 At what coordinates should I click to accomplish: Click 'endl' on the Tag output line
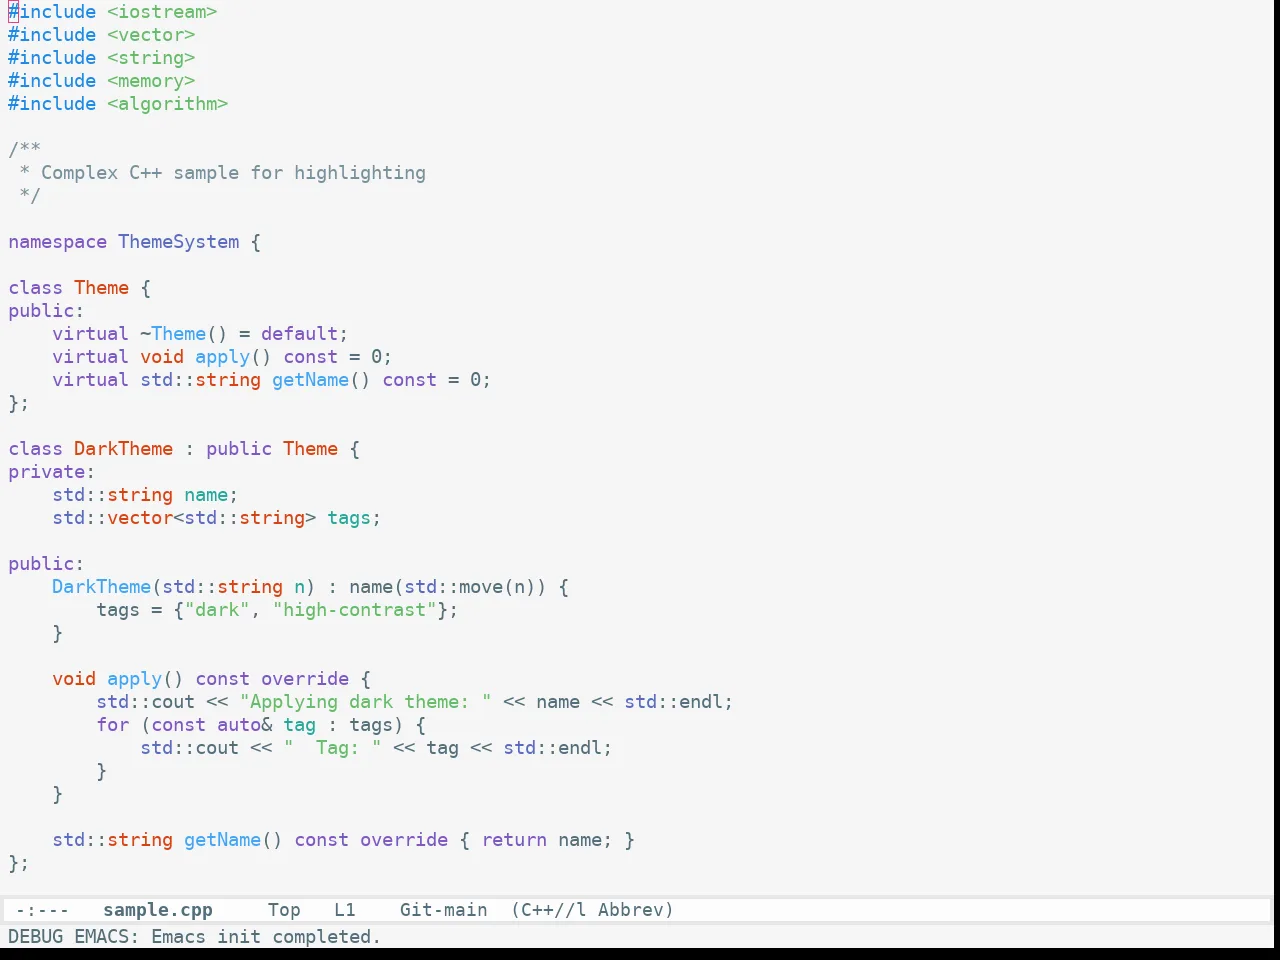point(580,748)
